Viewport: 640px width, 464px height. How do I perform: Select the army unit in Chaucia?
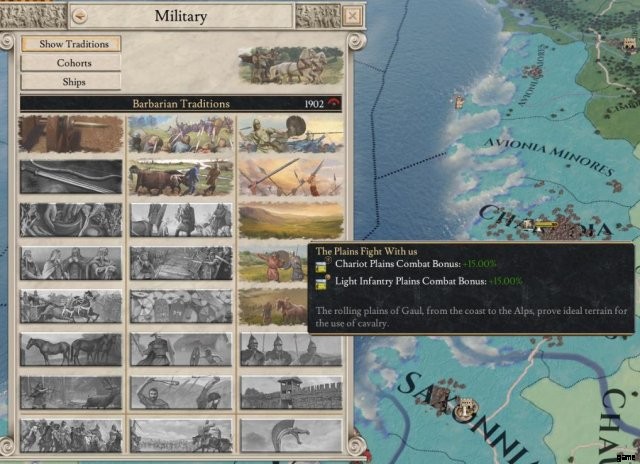tap(542, 225)
